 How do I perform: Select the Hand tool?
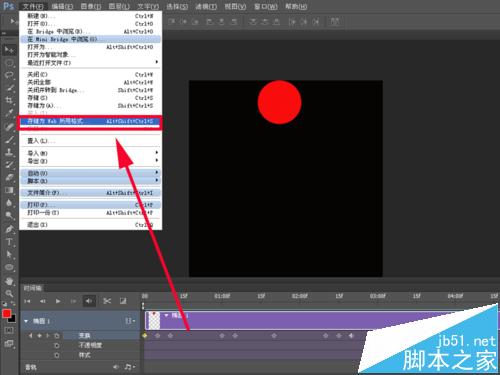point(9,281)
